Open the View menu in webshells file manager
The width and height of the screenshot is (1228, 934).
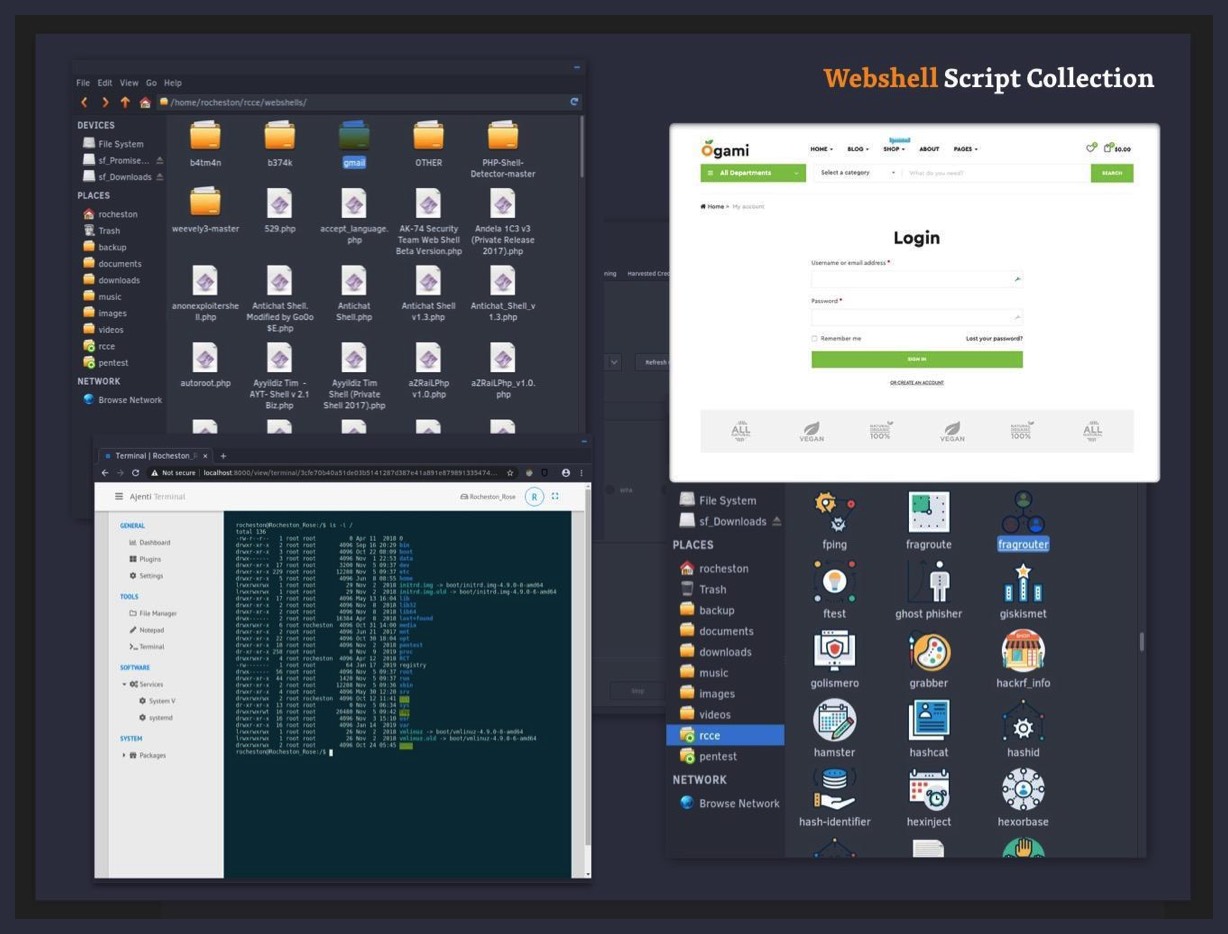[x=129, y=83]
